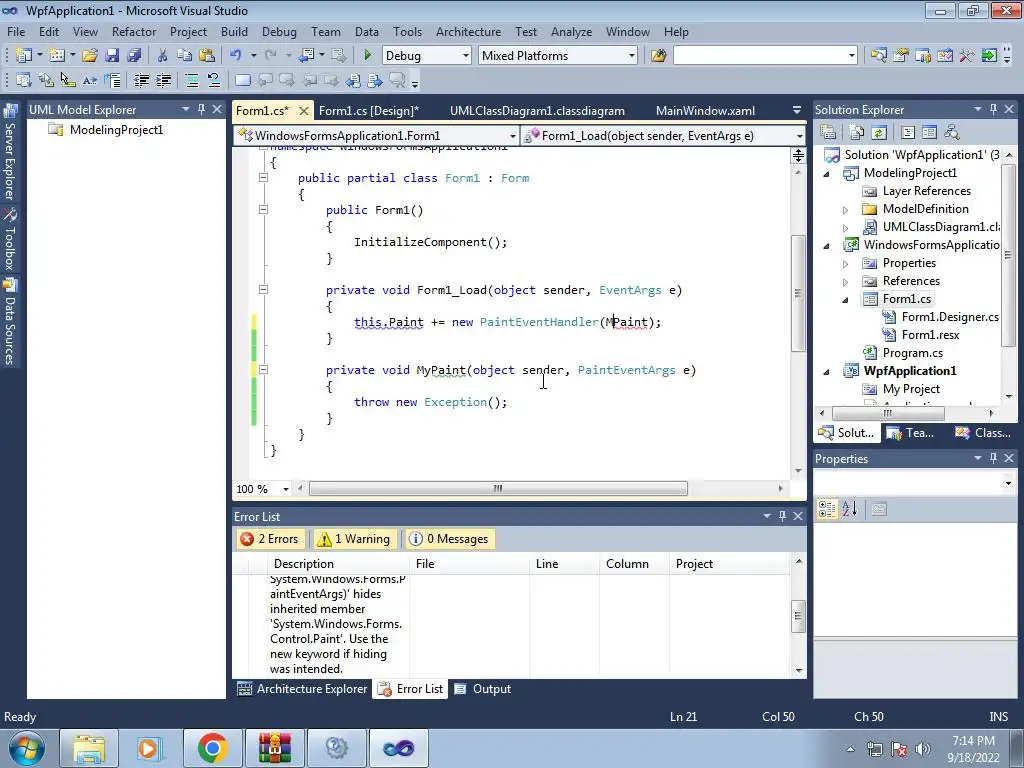Viewport: 1024px width, 768px height.
Task: Click the Refresh icon in Solution Explorer
Action: (879, 133)
